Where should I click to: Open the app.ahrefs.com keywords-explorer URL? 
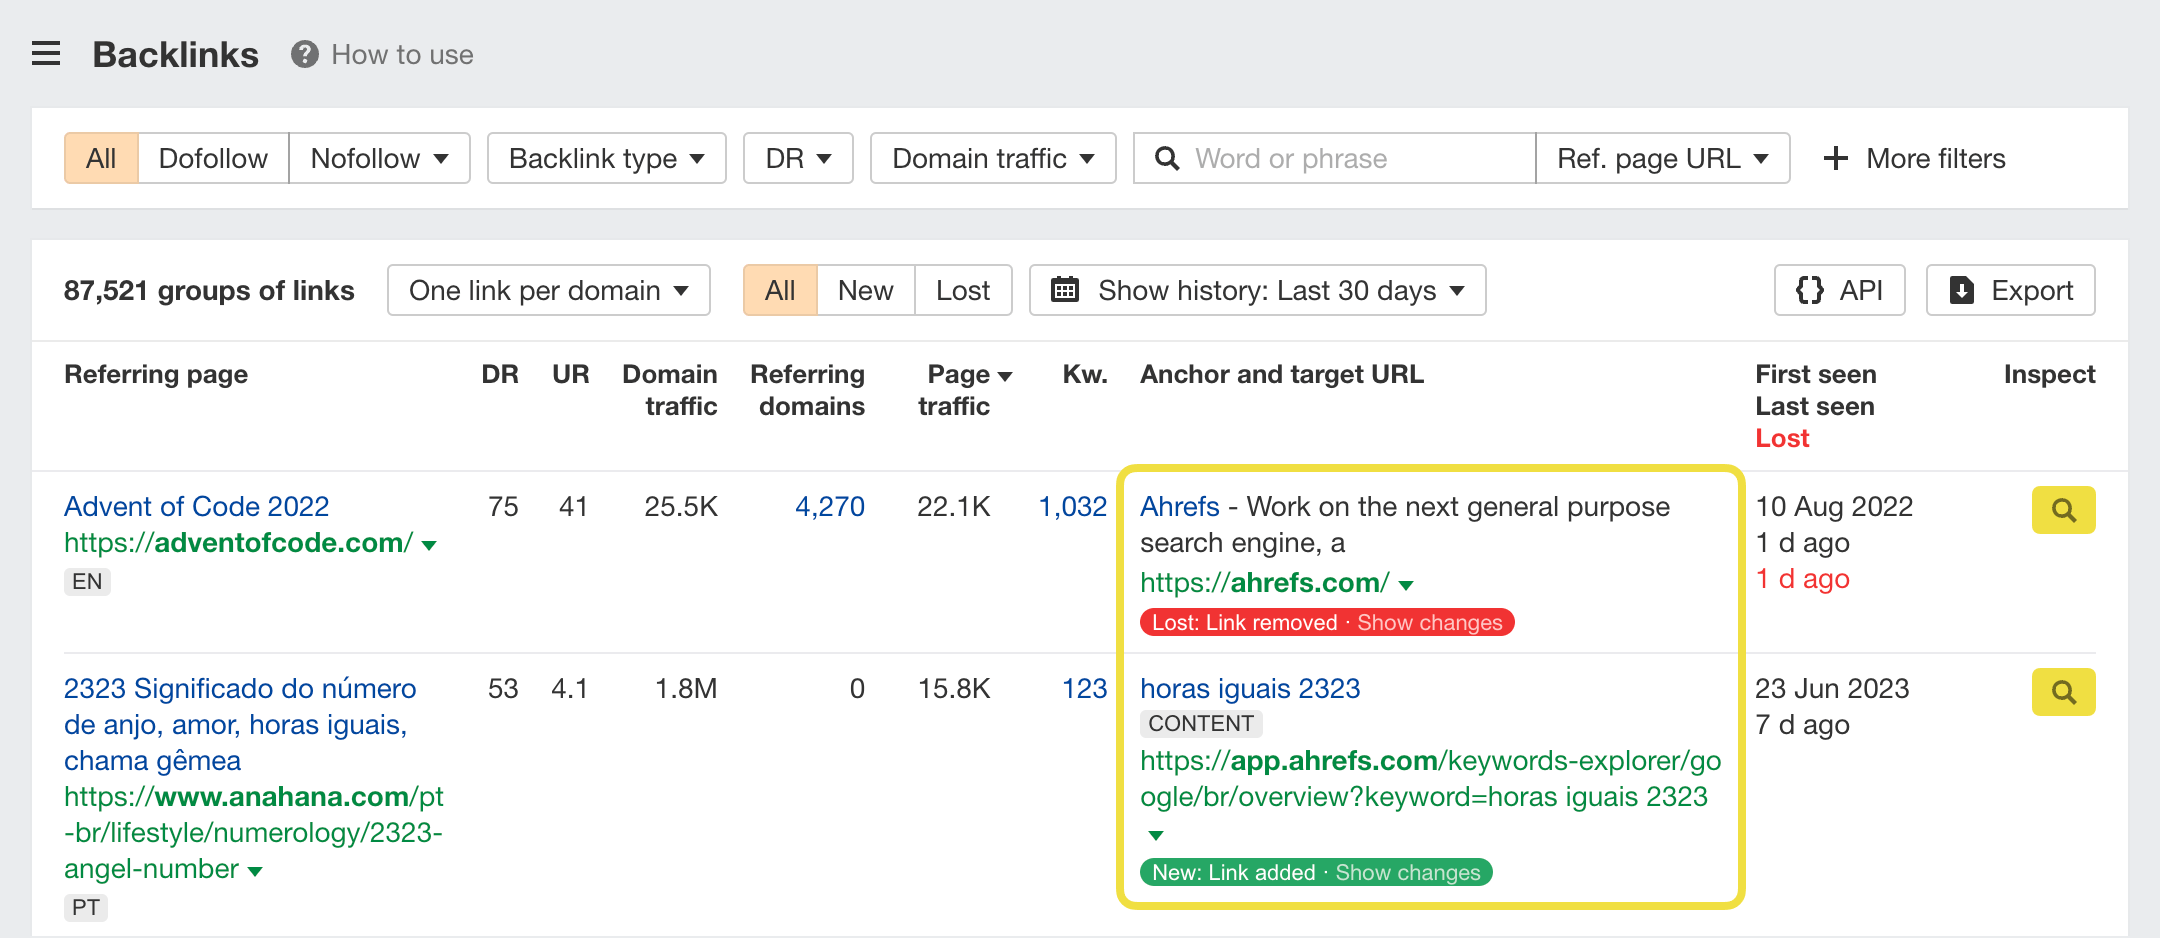point(1430,778)
